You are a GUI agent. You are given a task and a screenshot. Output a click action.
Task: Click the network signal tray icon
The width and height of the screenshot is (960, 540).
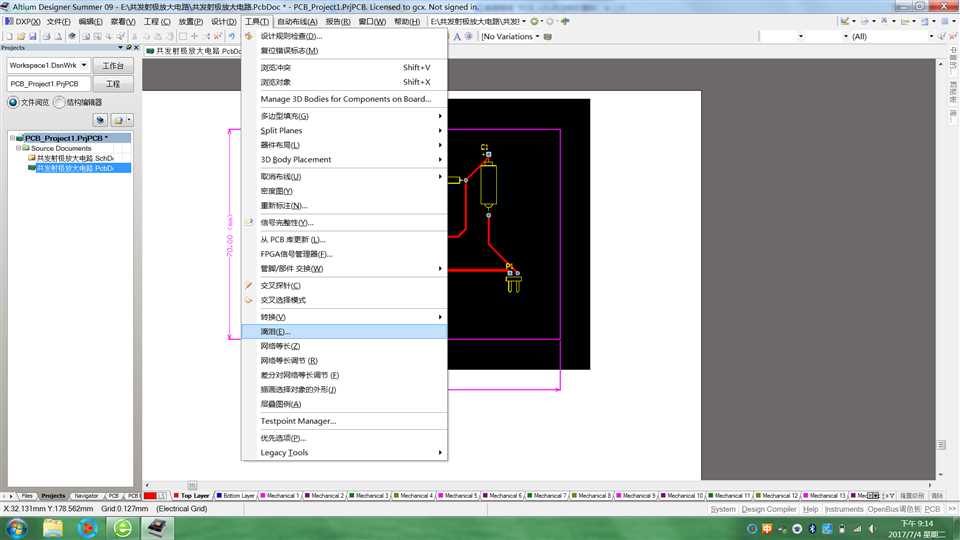pos(857,528)
